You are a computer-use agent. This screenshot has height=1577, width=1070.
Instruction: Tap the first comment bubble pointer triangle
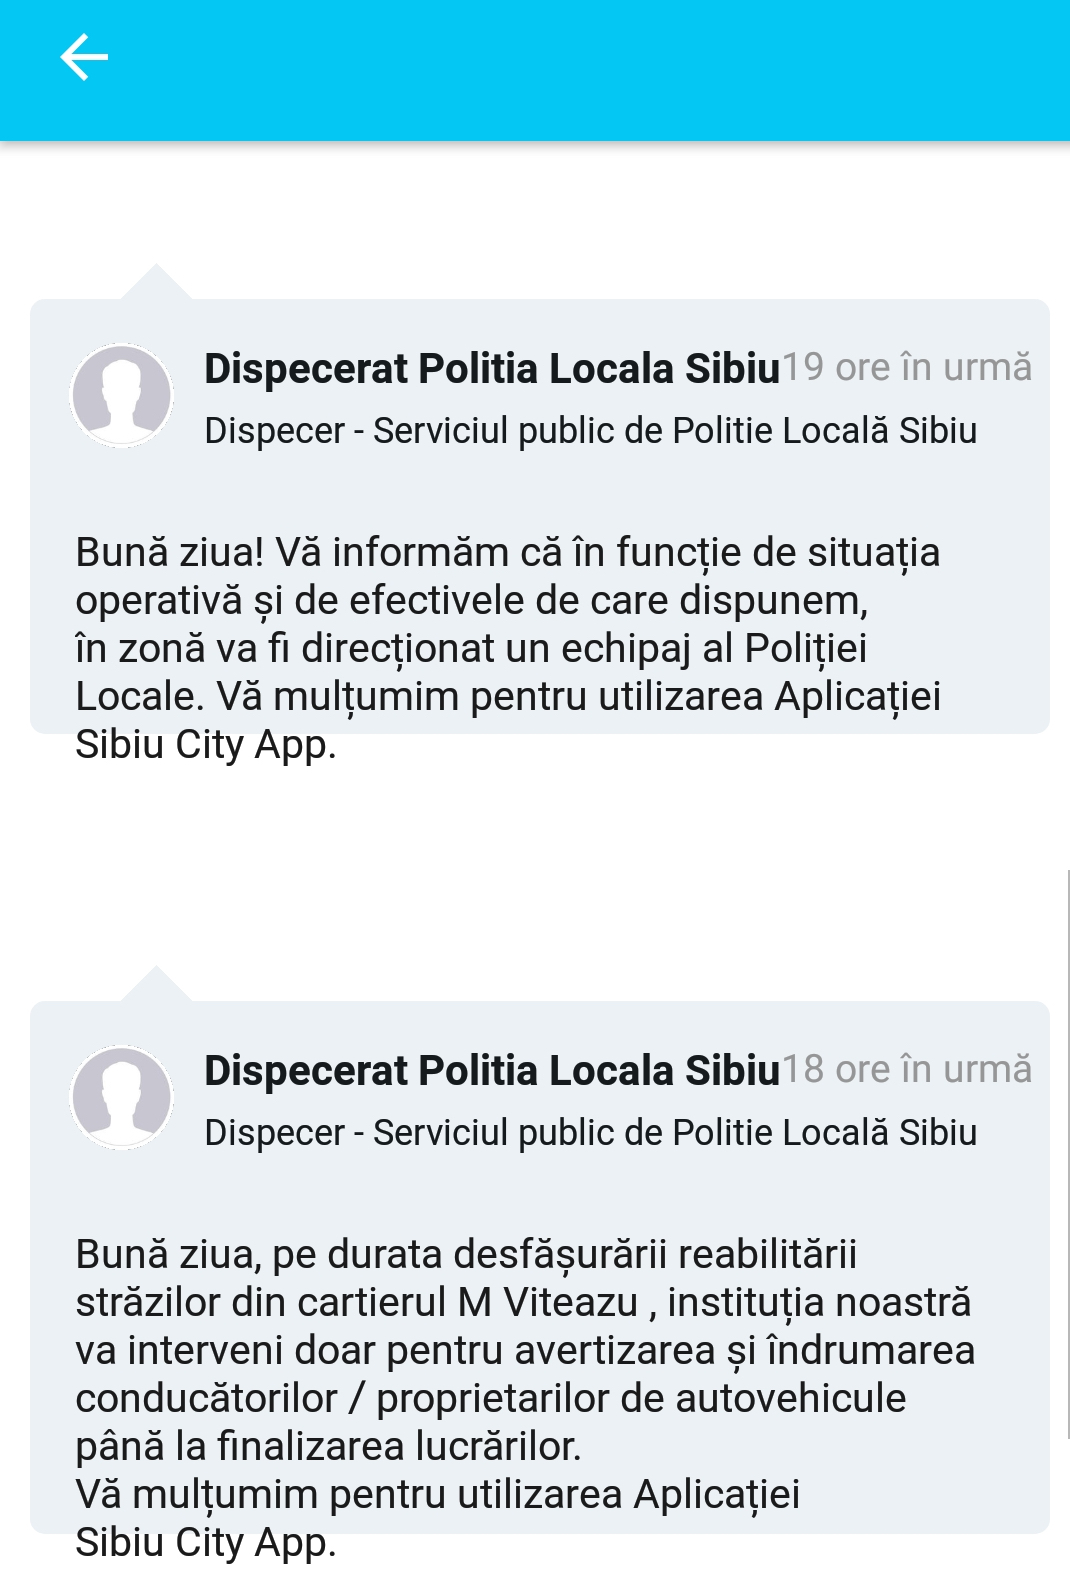coord(156,282)
